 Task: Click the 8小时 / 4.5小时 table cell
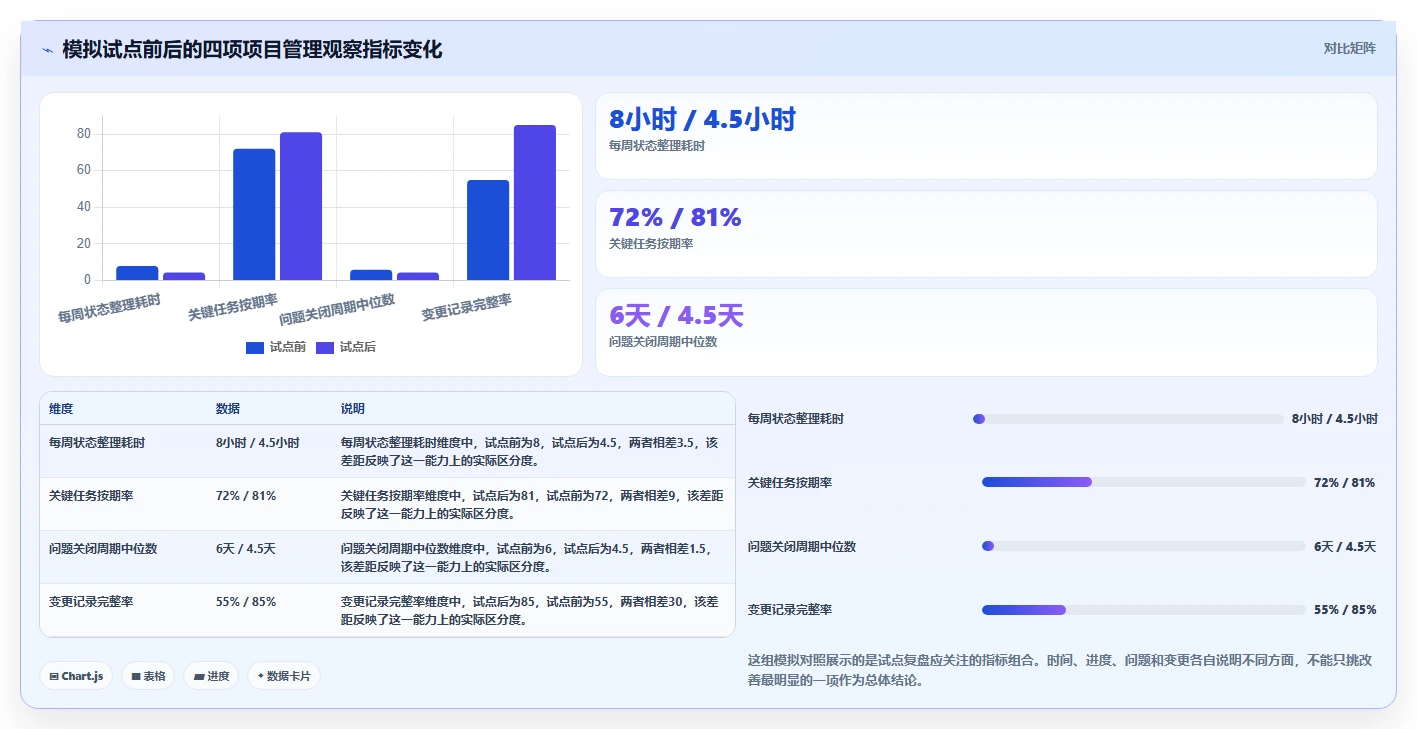(258, 442)
